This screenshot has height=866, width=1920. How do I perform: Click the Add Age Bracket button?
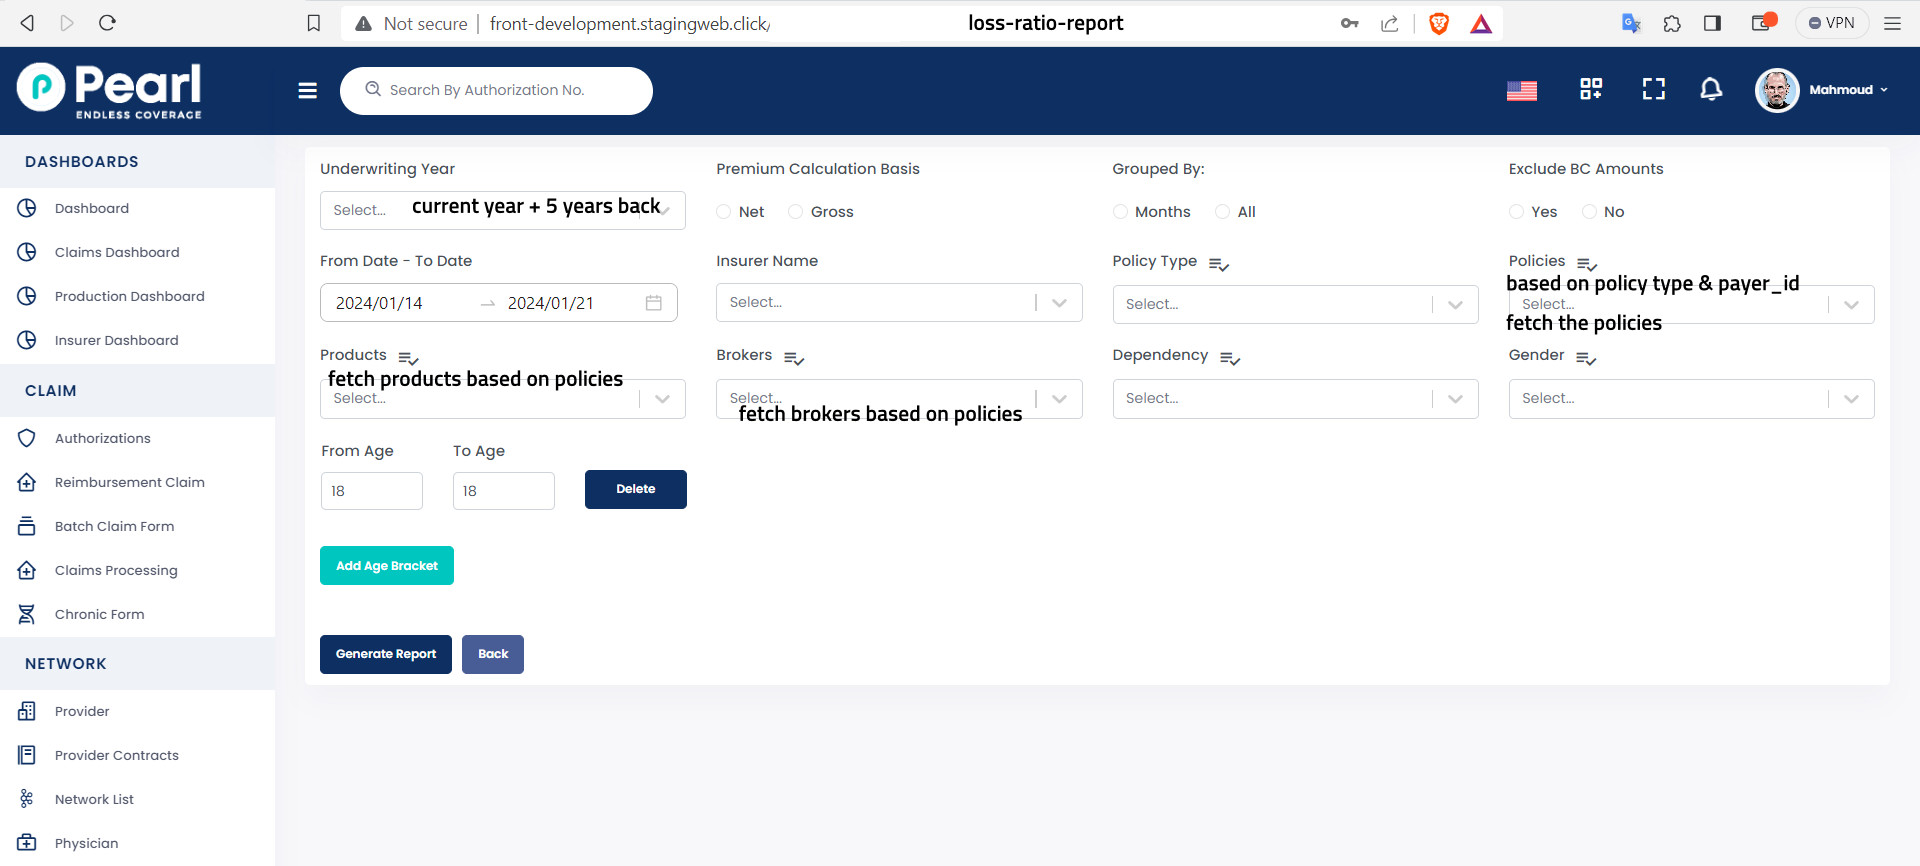click(386, 566)
